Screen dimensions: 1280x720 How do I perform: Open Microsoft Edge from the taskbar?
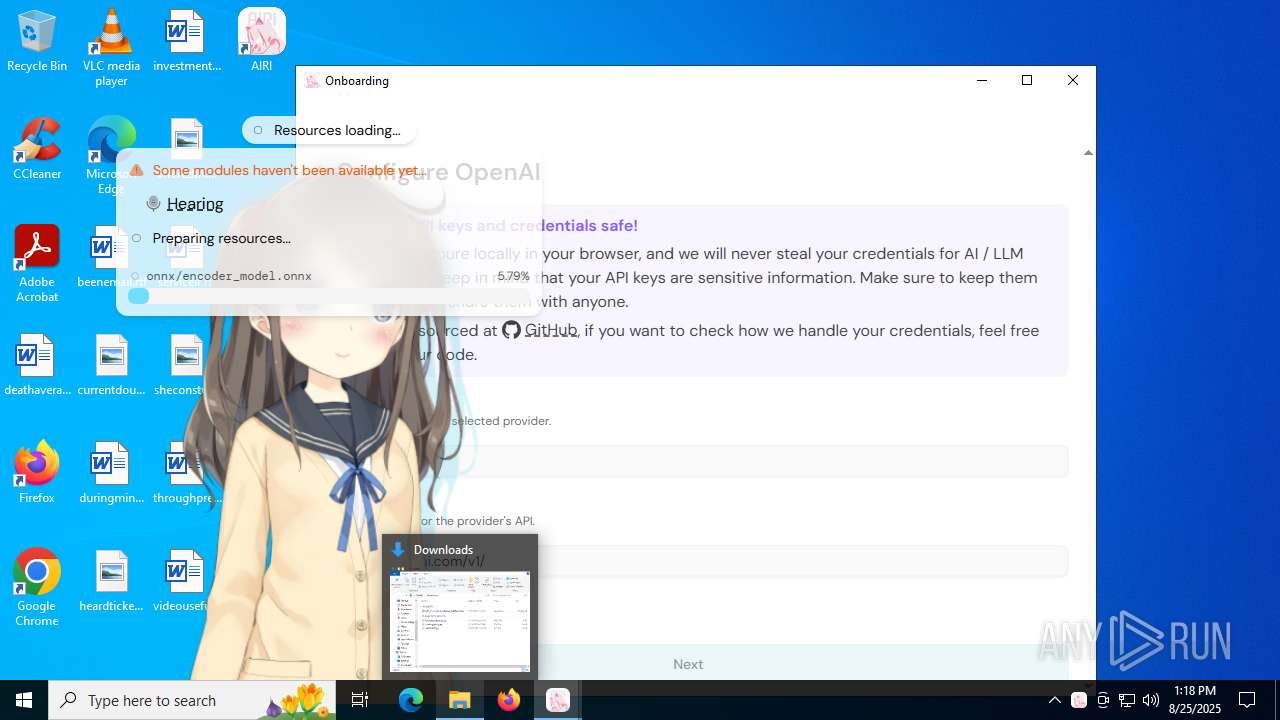pyautogui.click(x=411, y=700)
